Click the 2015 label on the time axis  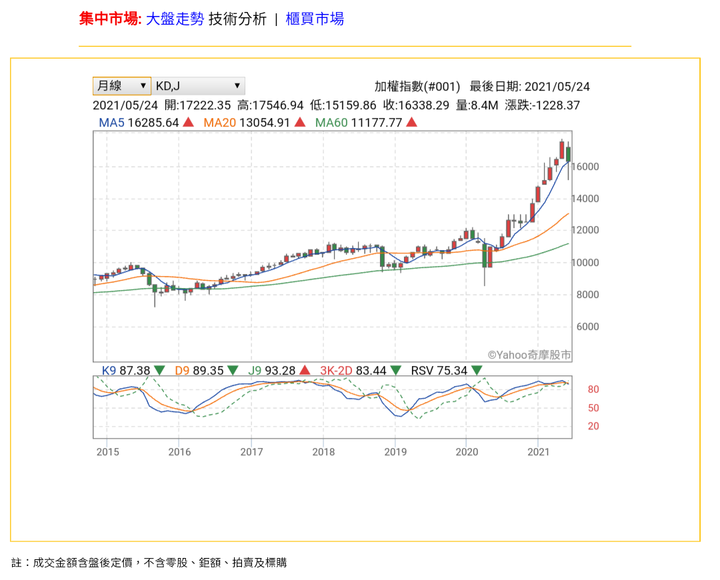pos(108,452)
